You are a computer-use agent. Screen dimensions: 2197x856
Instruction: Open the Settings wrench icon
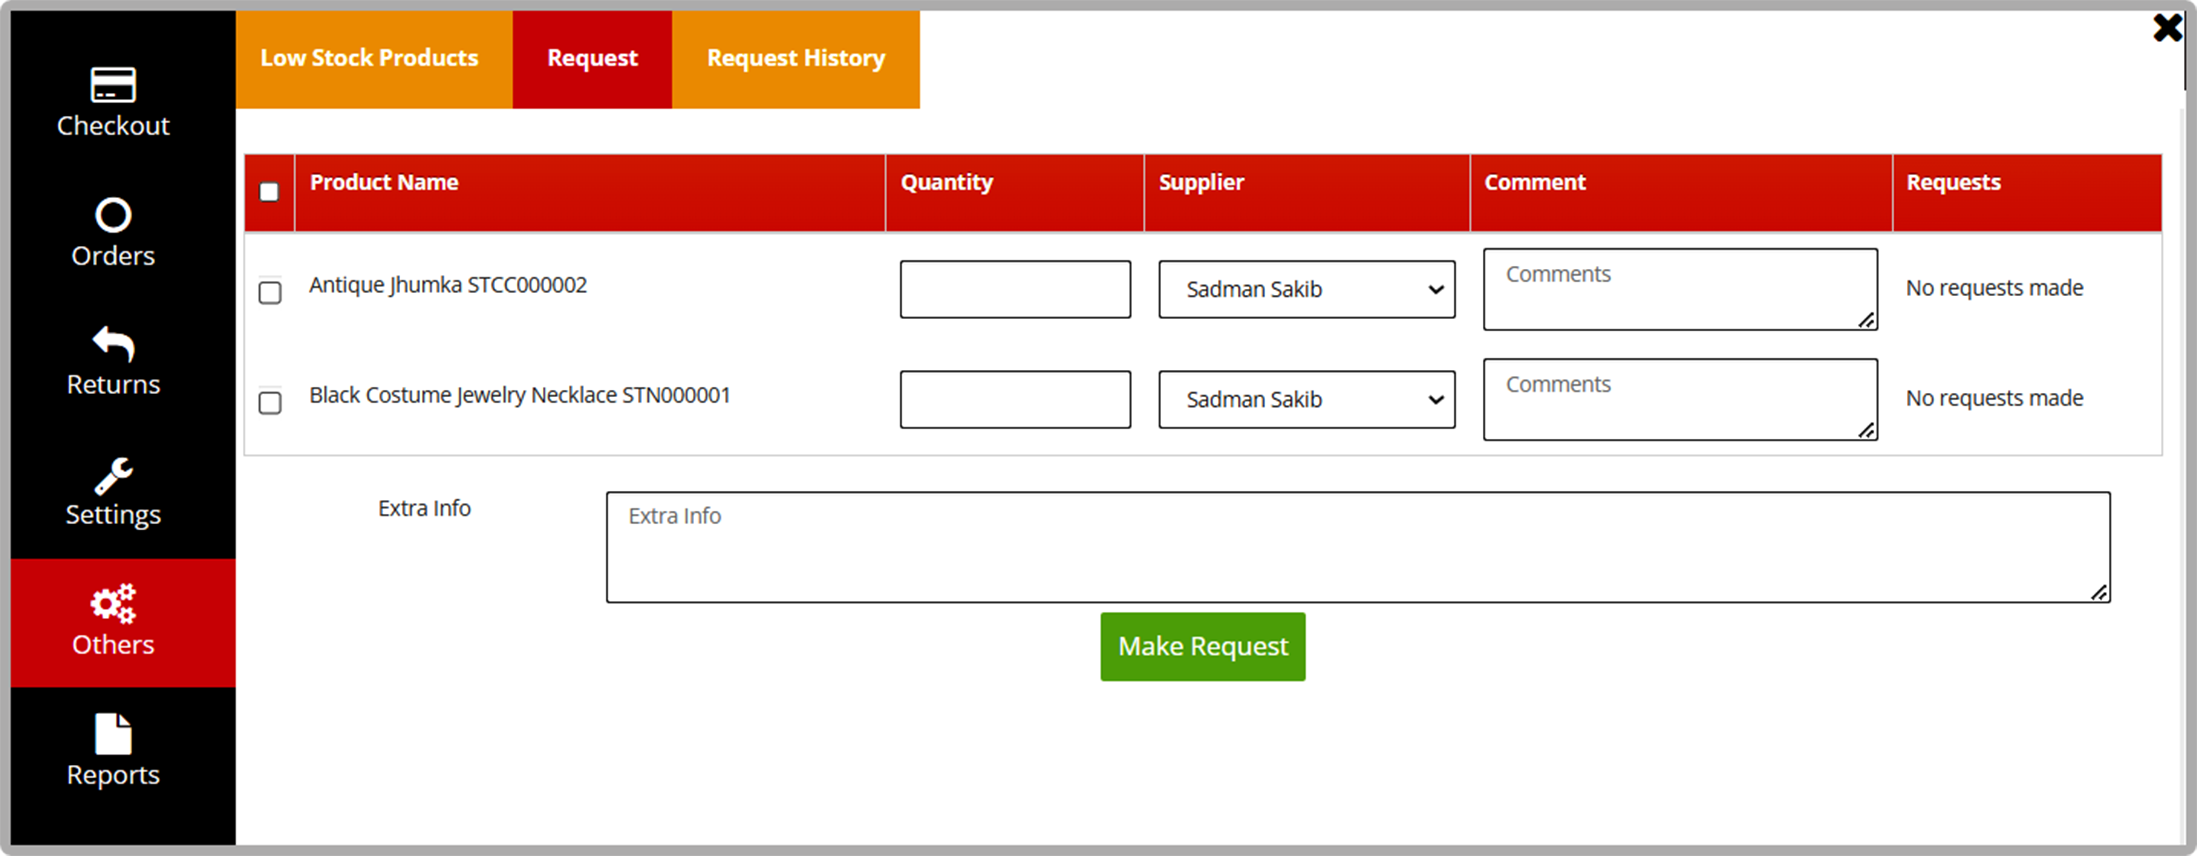click(x=113, y=475)
